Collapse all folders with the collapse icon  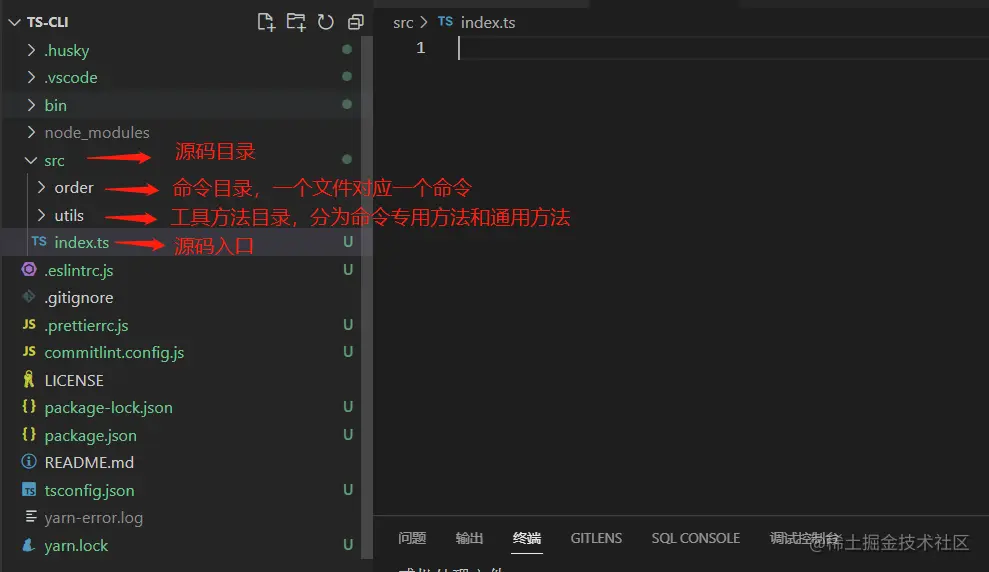tap(356, 22)
